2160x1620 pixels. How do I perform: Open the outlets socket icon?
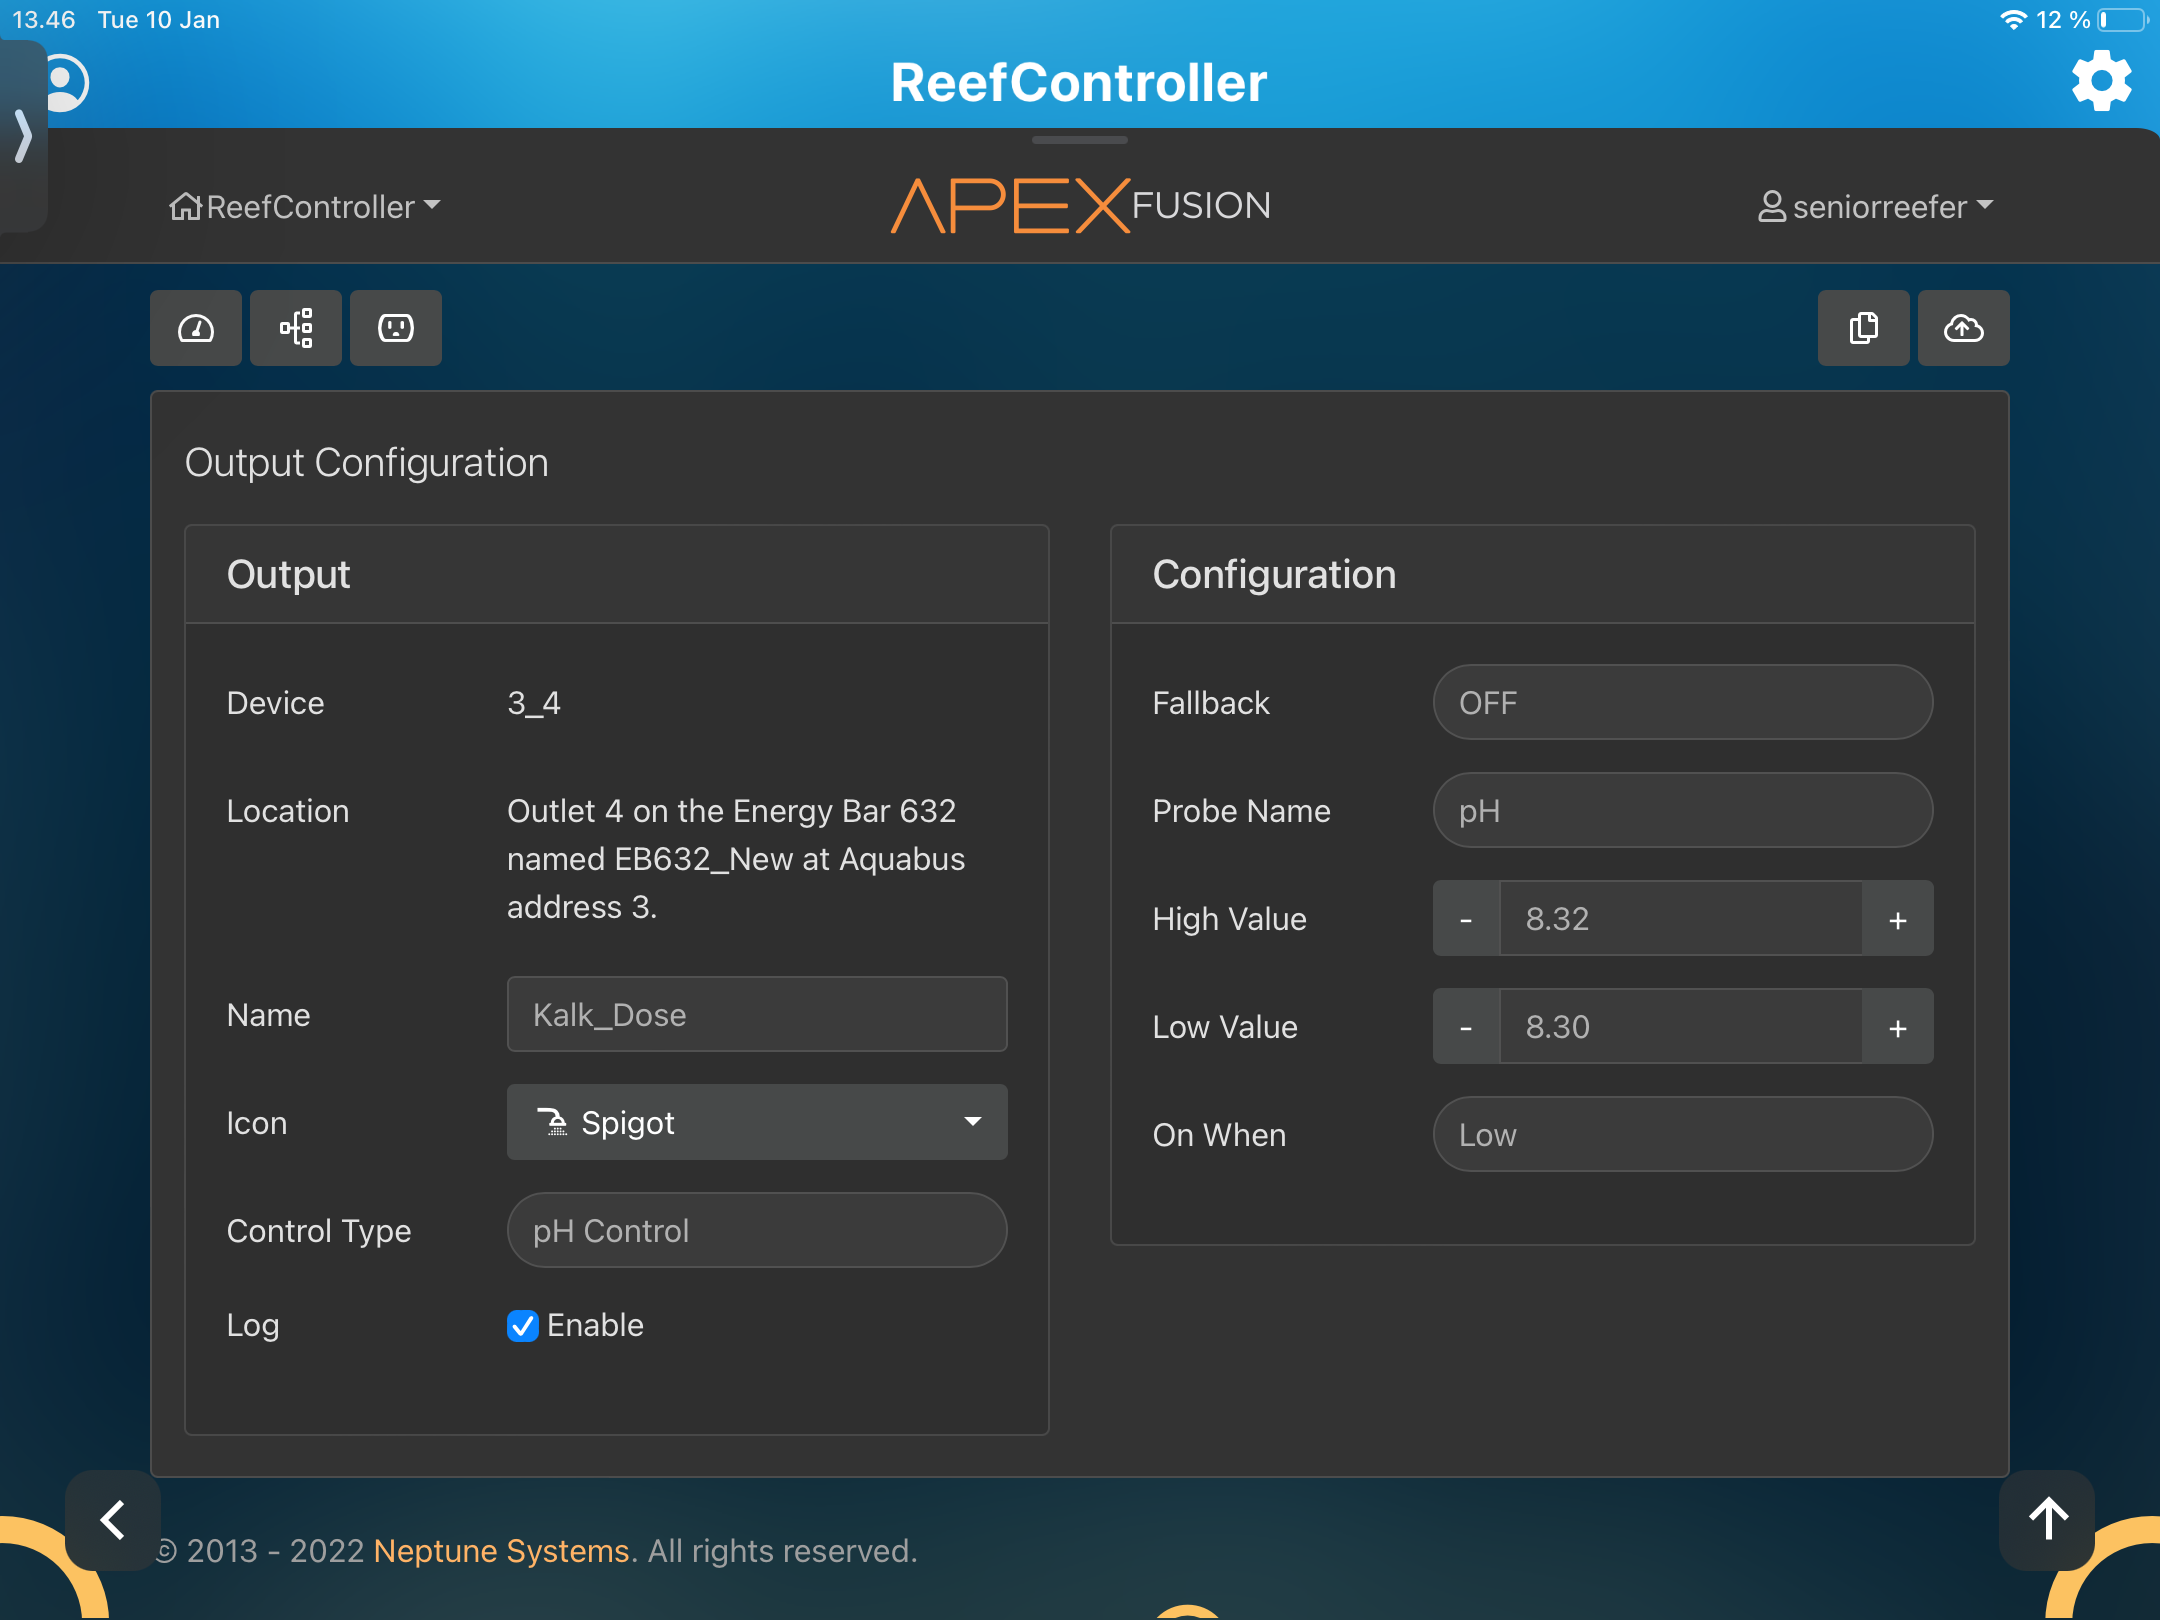(x=396, y=328)
